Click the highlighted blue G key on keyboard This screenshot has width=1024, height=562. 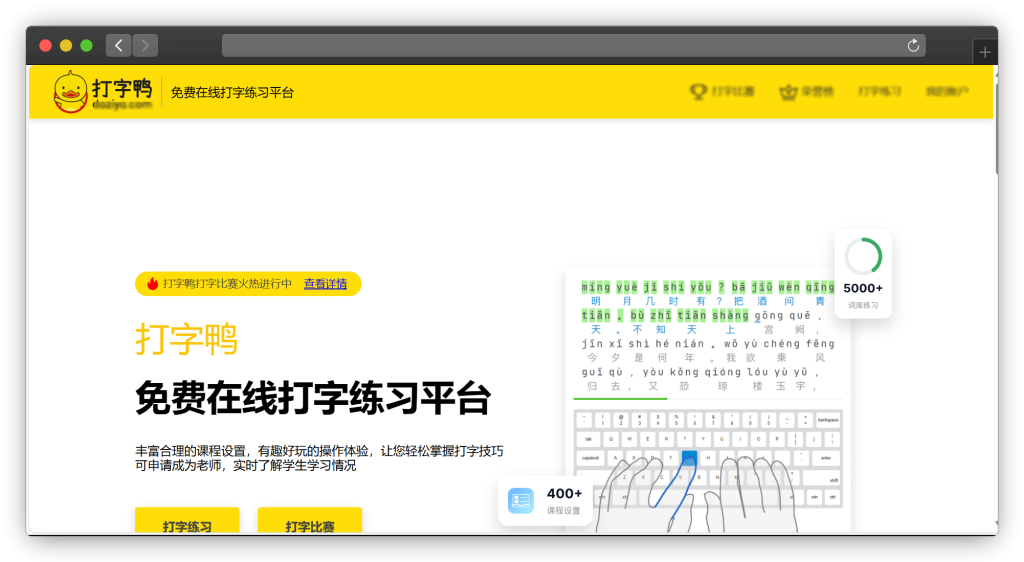click(x=689, y=458)
